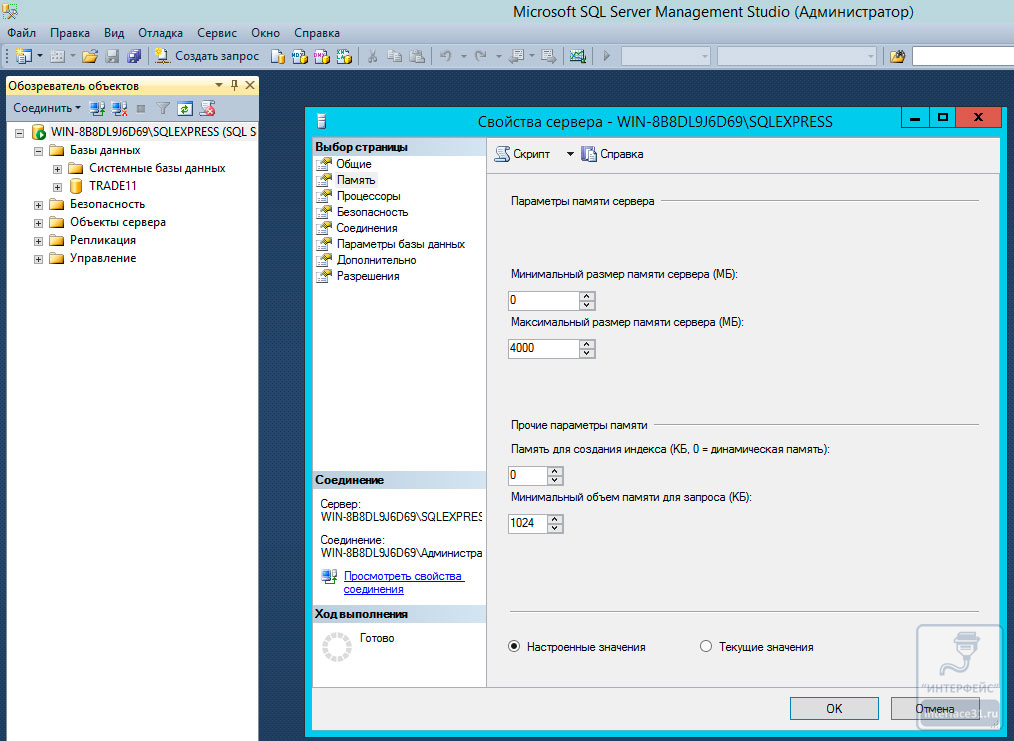Pin the Object Explorer panel

pos(234,85)
